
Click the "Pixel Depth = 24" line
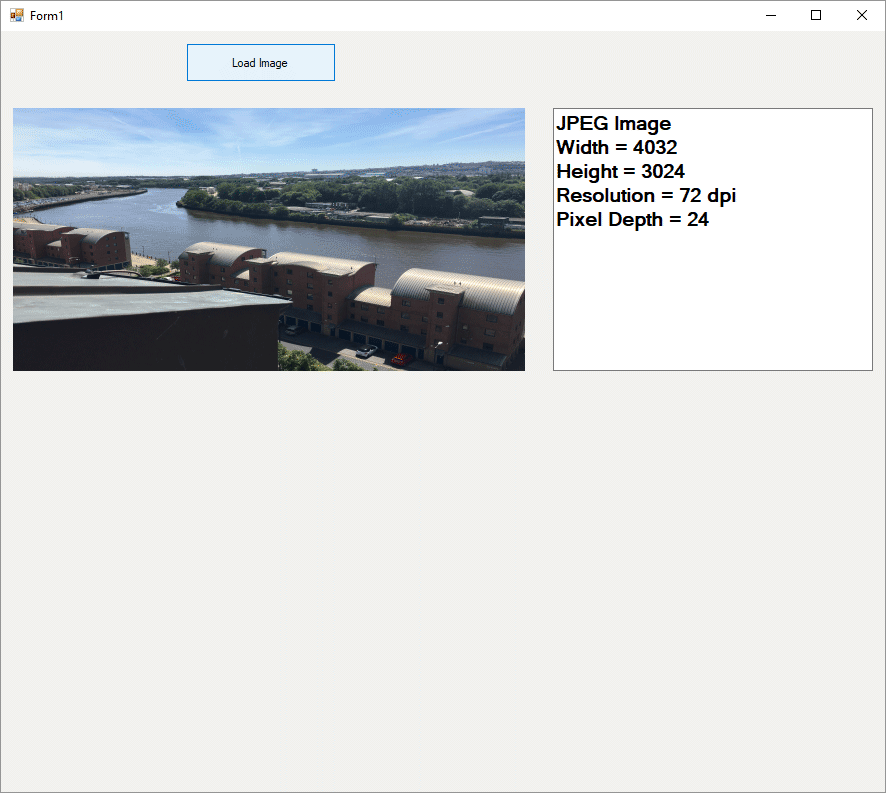point(632,220)
